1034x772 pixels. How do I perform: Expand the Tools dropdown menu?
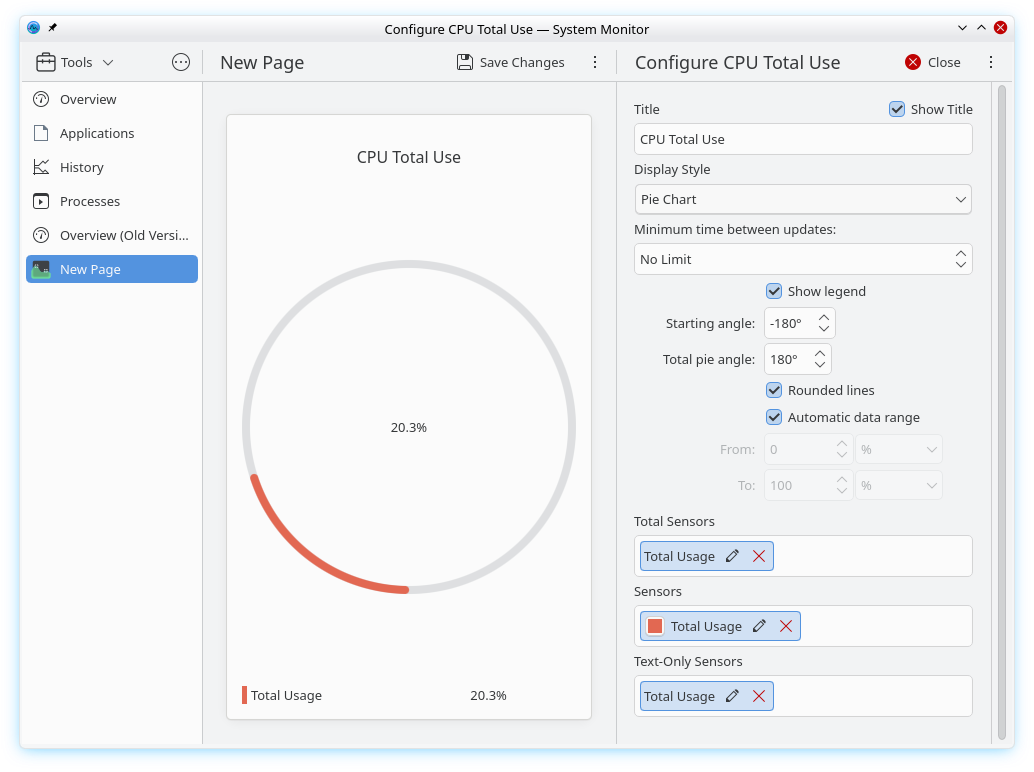pyautogui.click(x=76, y=62)
